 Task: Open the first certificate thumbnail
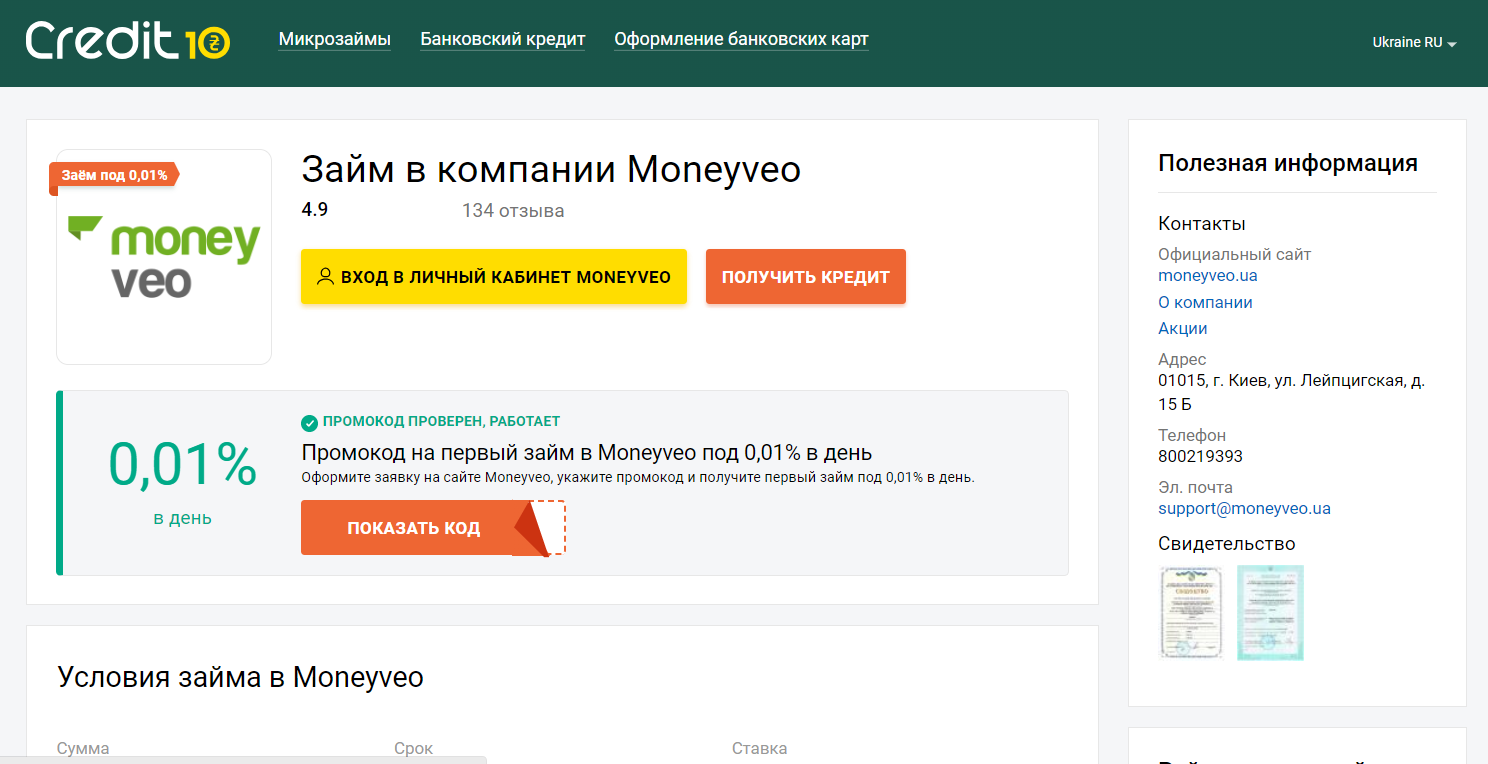click(x=1191, y=612)
